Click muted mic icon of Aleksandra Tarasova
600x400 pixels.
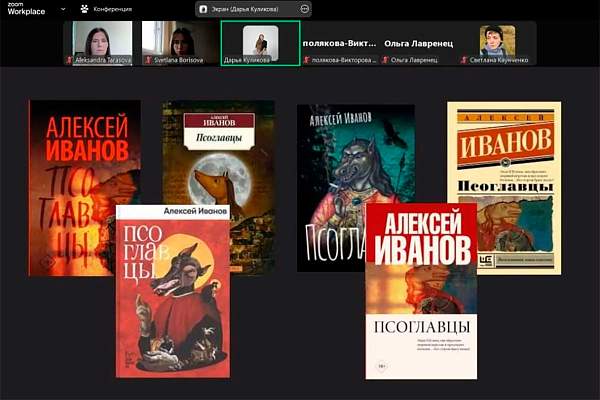(x=69, y=60)
